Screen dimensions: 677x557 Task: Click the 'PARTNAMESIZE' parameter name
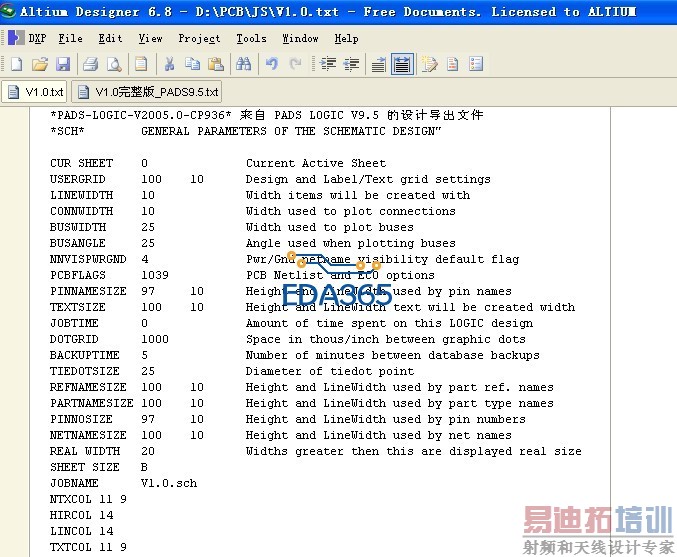coord(92,403)
